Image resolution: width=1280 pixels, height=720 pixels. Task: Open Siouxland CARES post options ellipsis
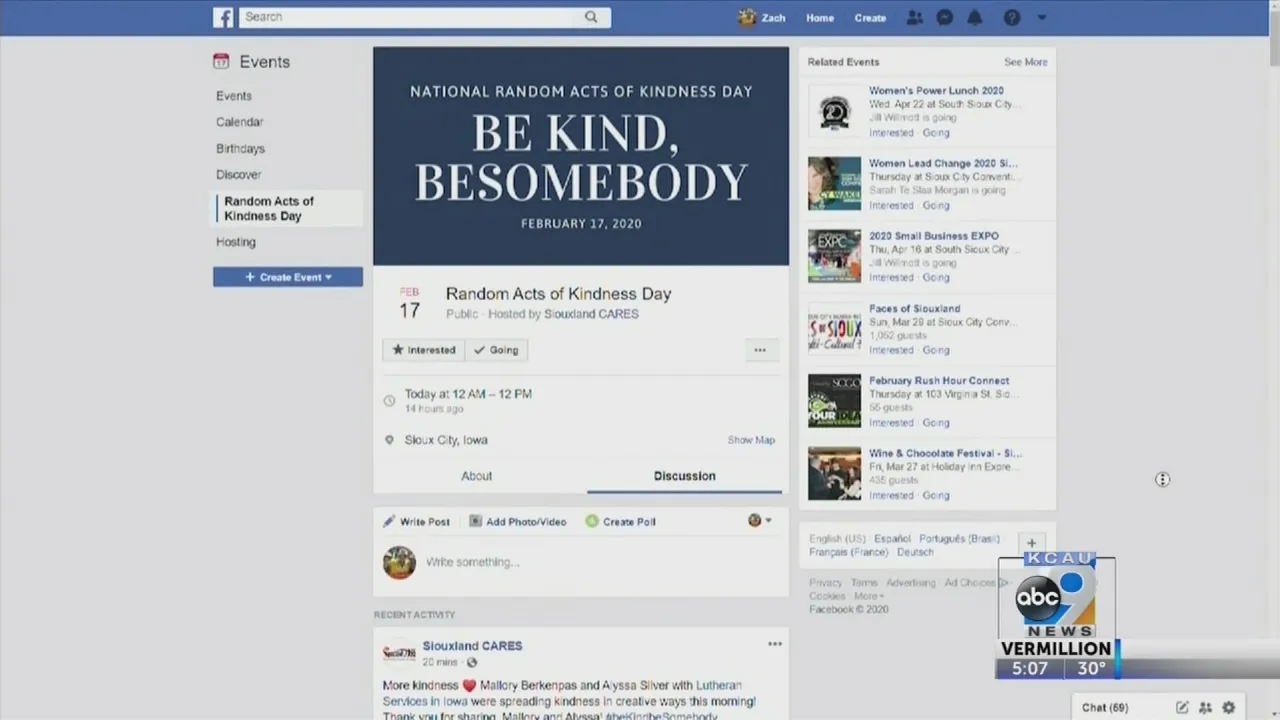(775, 644)
